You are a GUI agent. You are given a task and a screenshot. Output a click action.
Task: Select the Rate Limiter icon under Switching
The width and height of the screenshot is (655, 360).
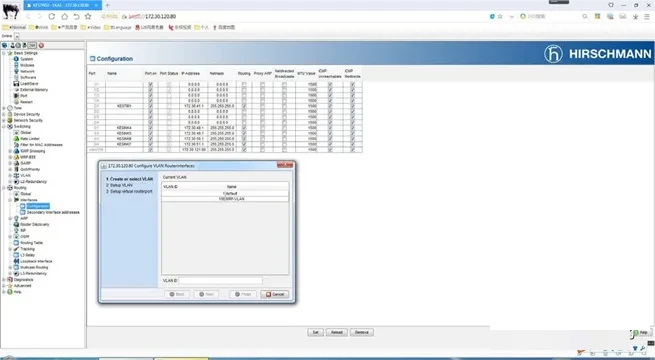coord(16,139)
